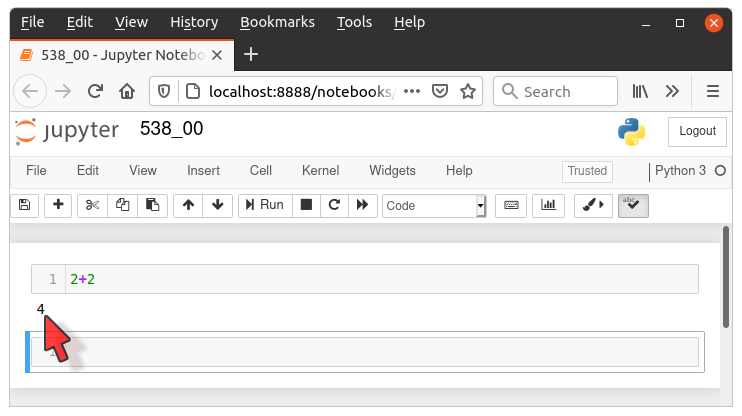Screen dimensions: 742x416
Task: Toggle the Trusted notebook indicator
Action: coord(587,171)
